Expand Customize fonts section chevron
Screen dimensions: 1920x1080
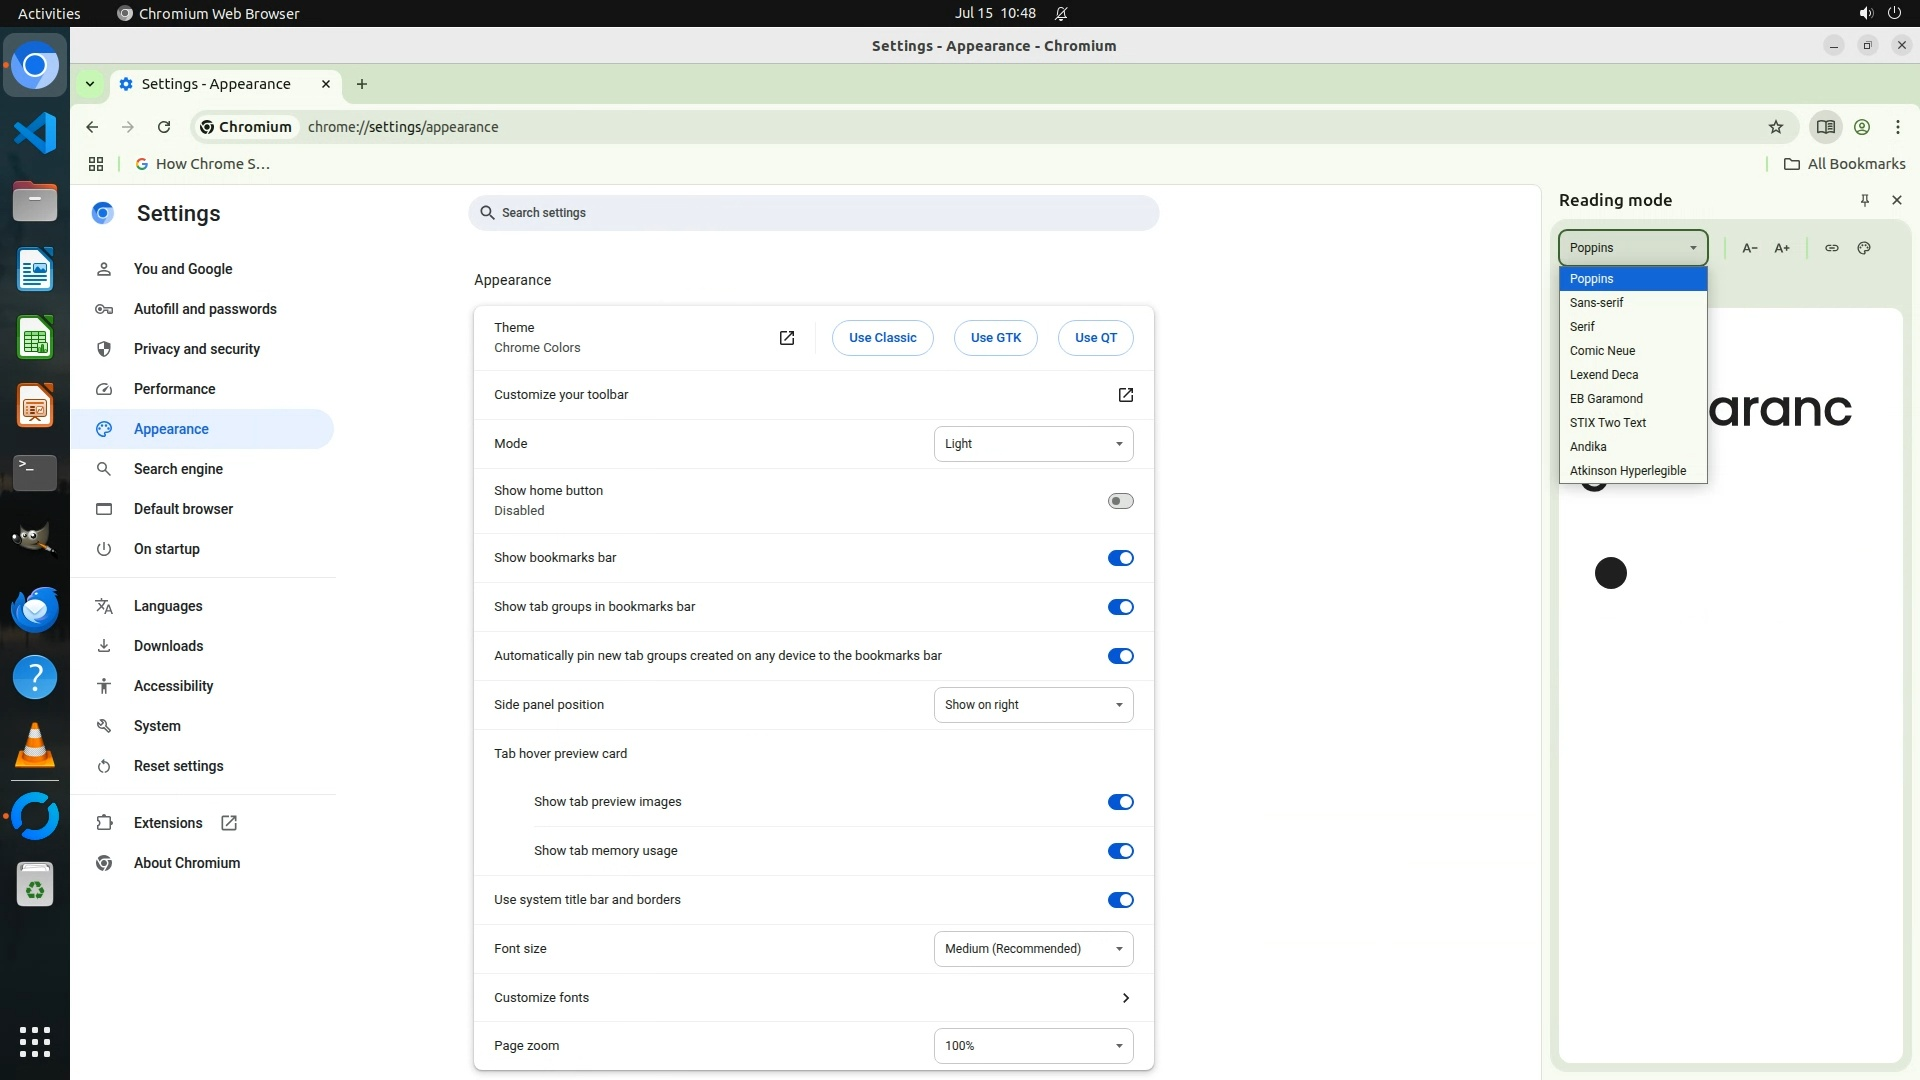[x=1125, y=998]
